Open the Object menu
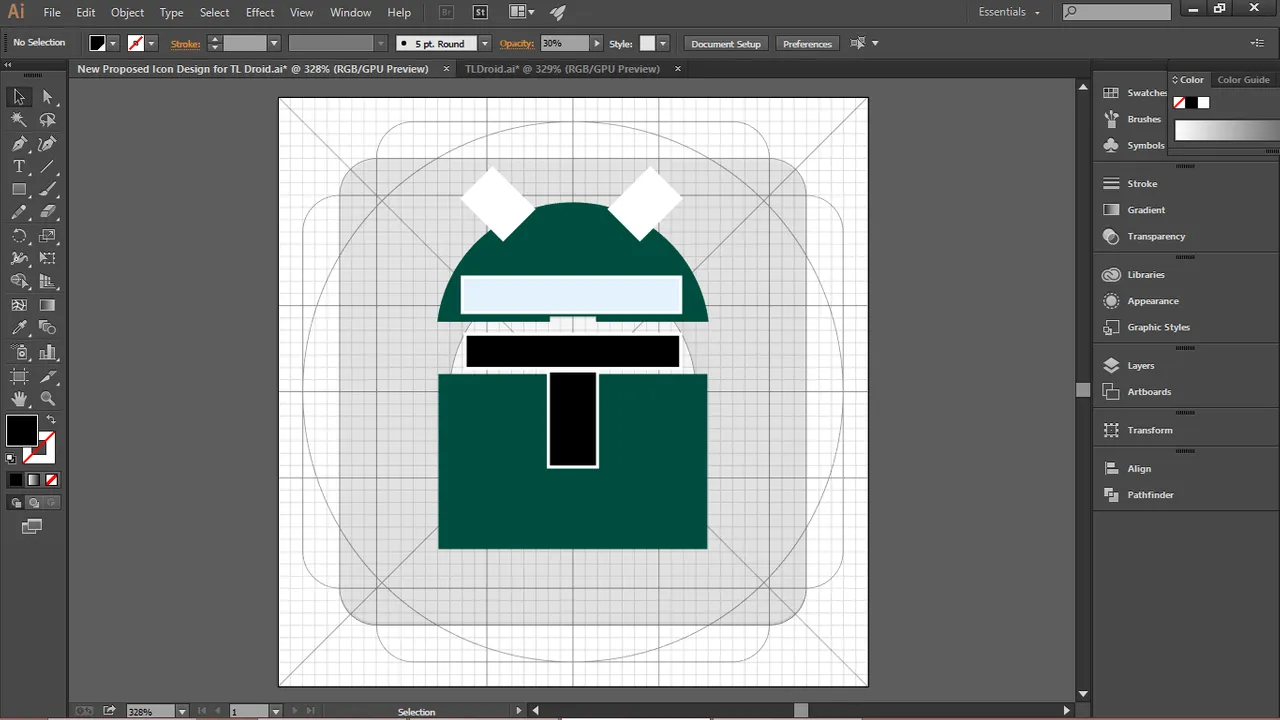 coord(127,12)
